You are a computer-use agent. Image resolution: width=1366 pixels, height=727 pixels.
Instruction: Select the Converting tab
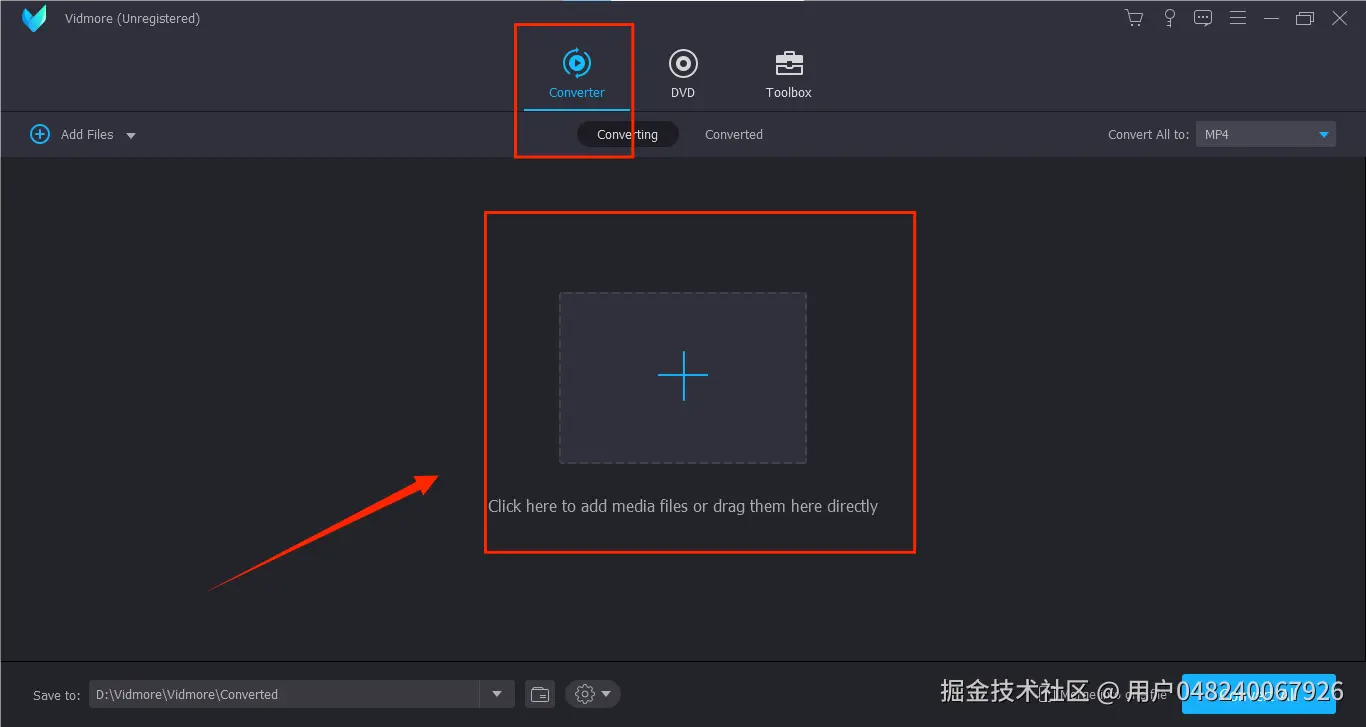coord(628,134)
